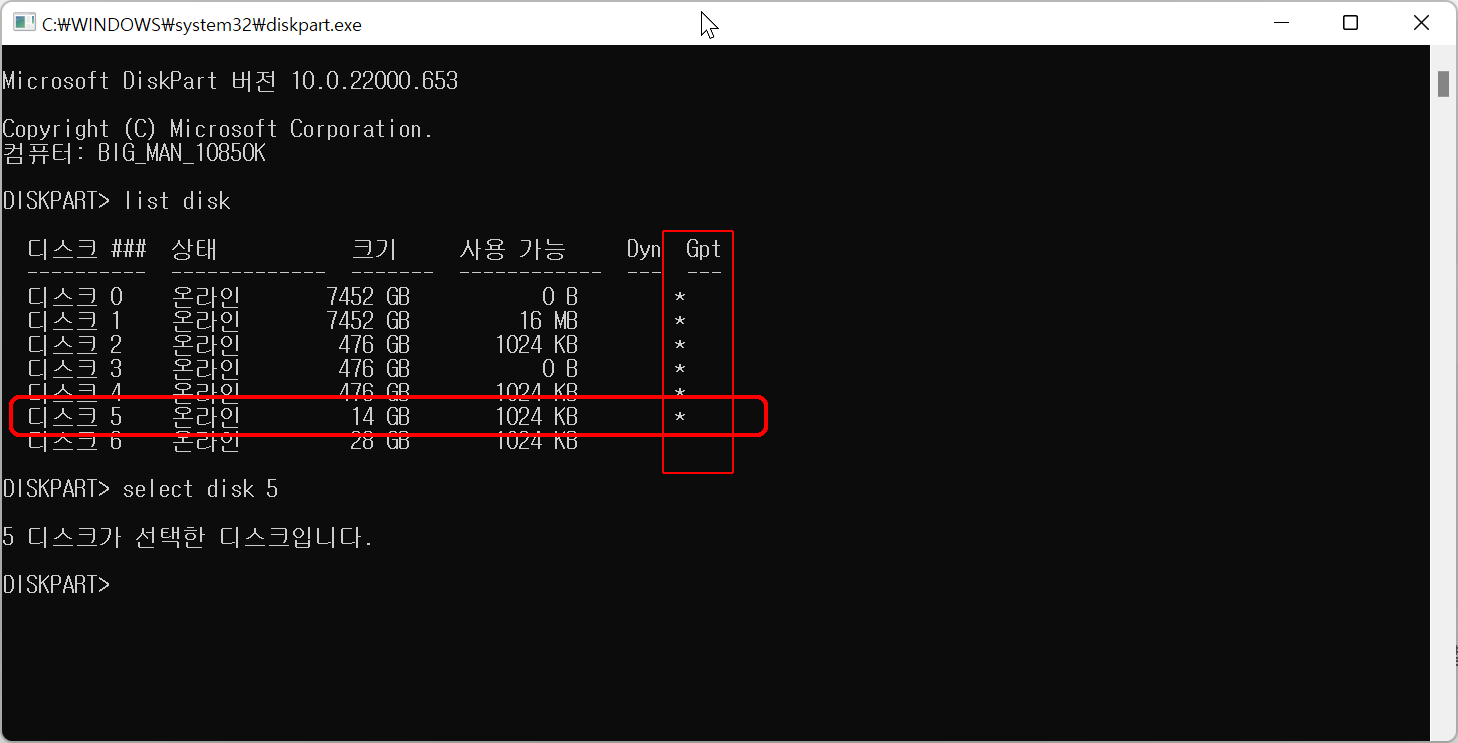Click the Gpt asterisk for 디스크 0
Viewport: 1458px width, 743px height.
point(680,298)
